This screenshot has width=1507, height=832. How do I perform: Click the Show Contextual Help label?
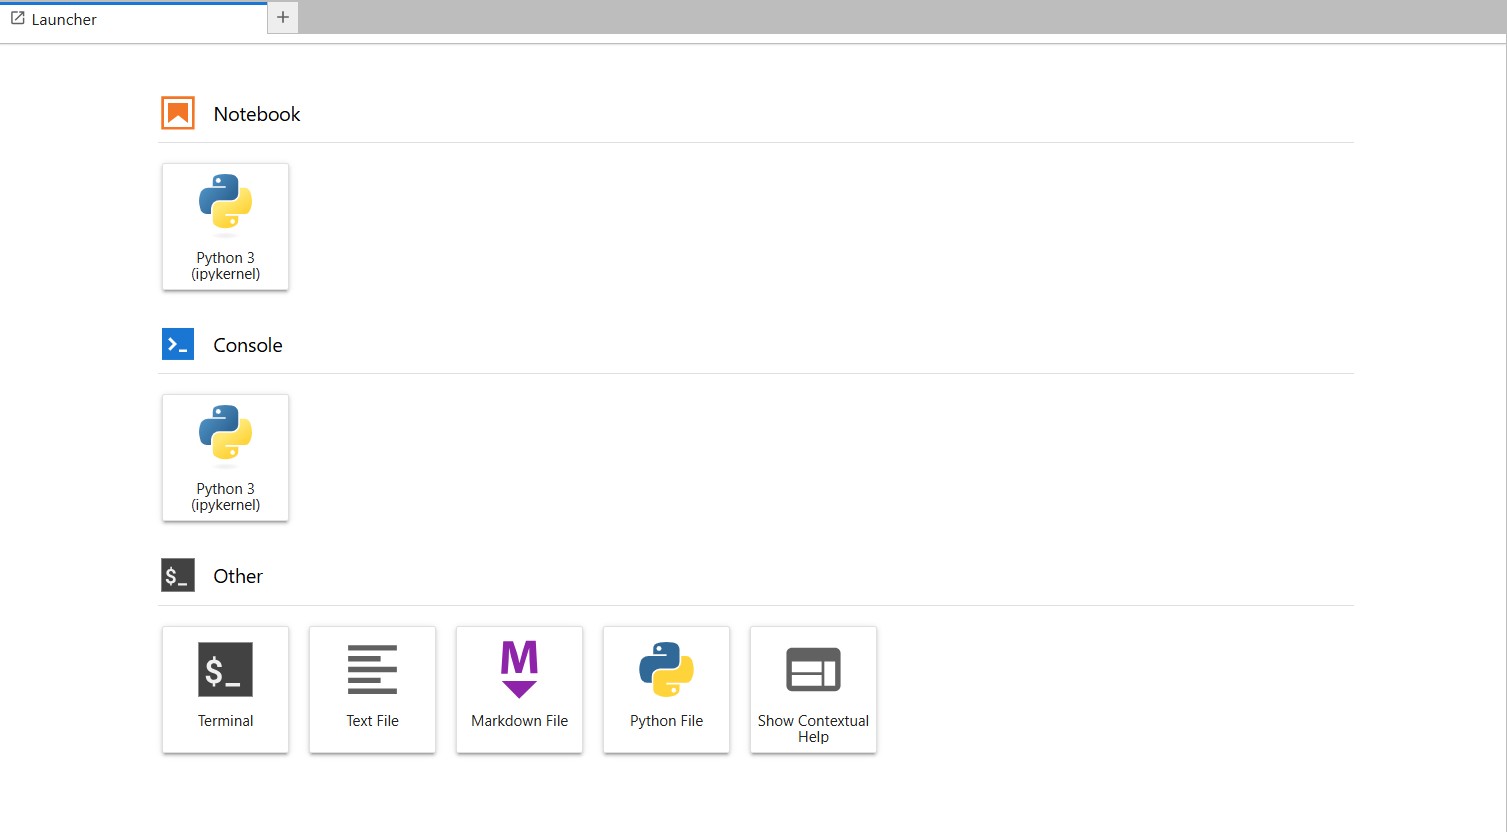(x=813, y=728)
